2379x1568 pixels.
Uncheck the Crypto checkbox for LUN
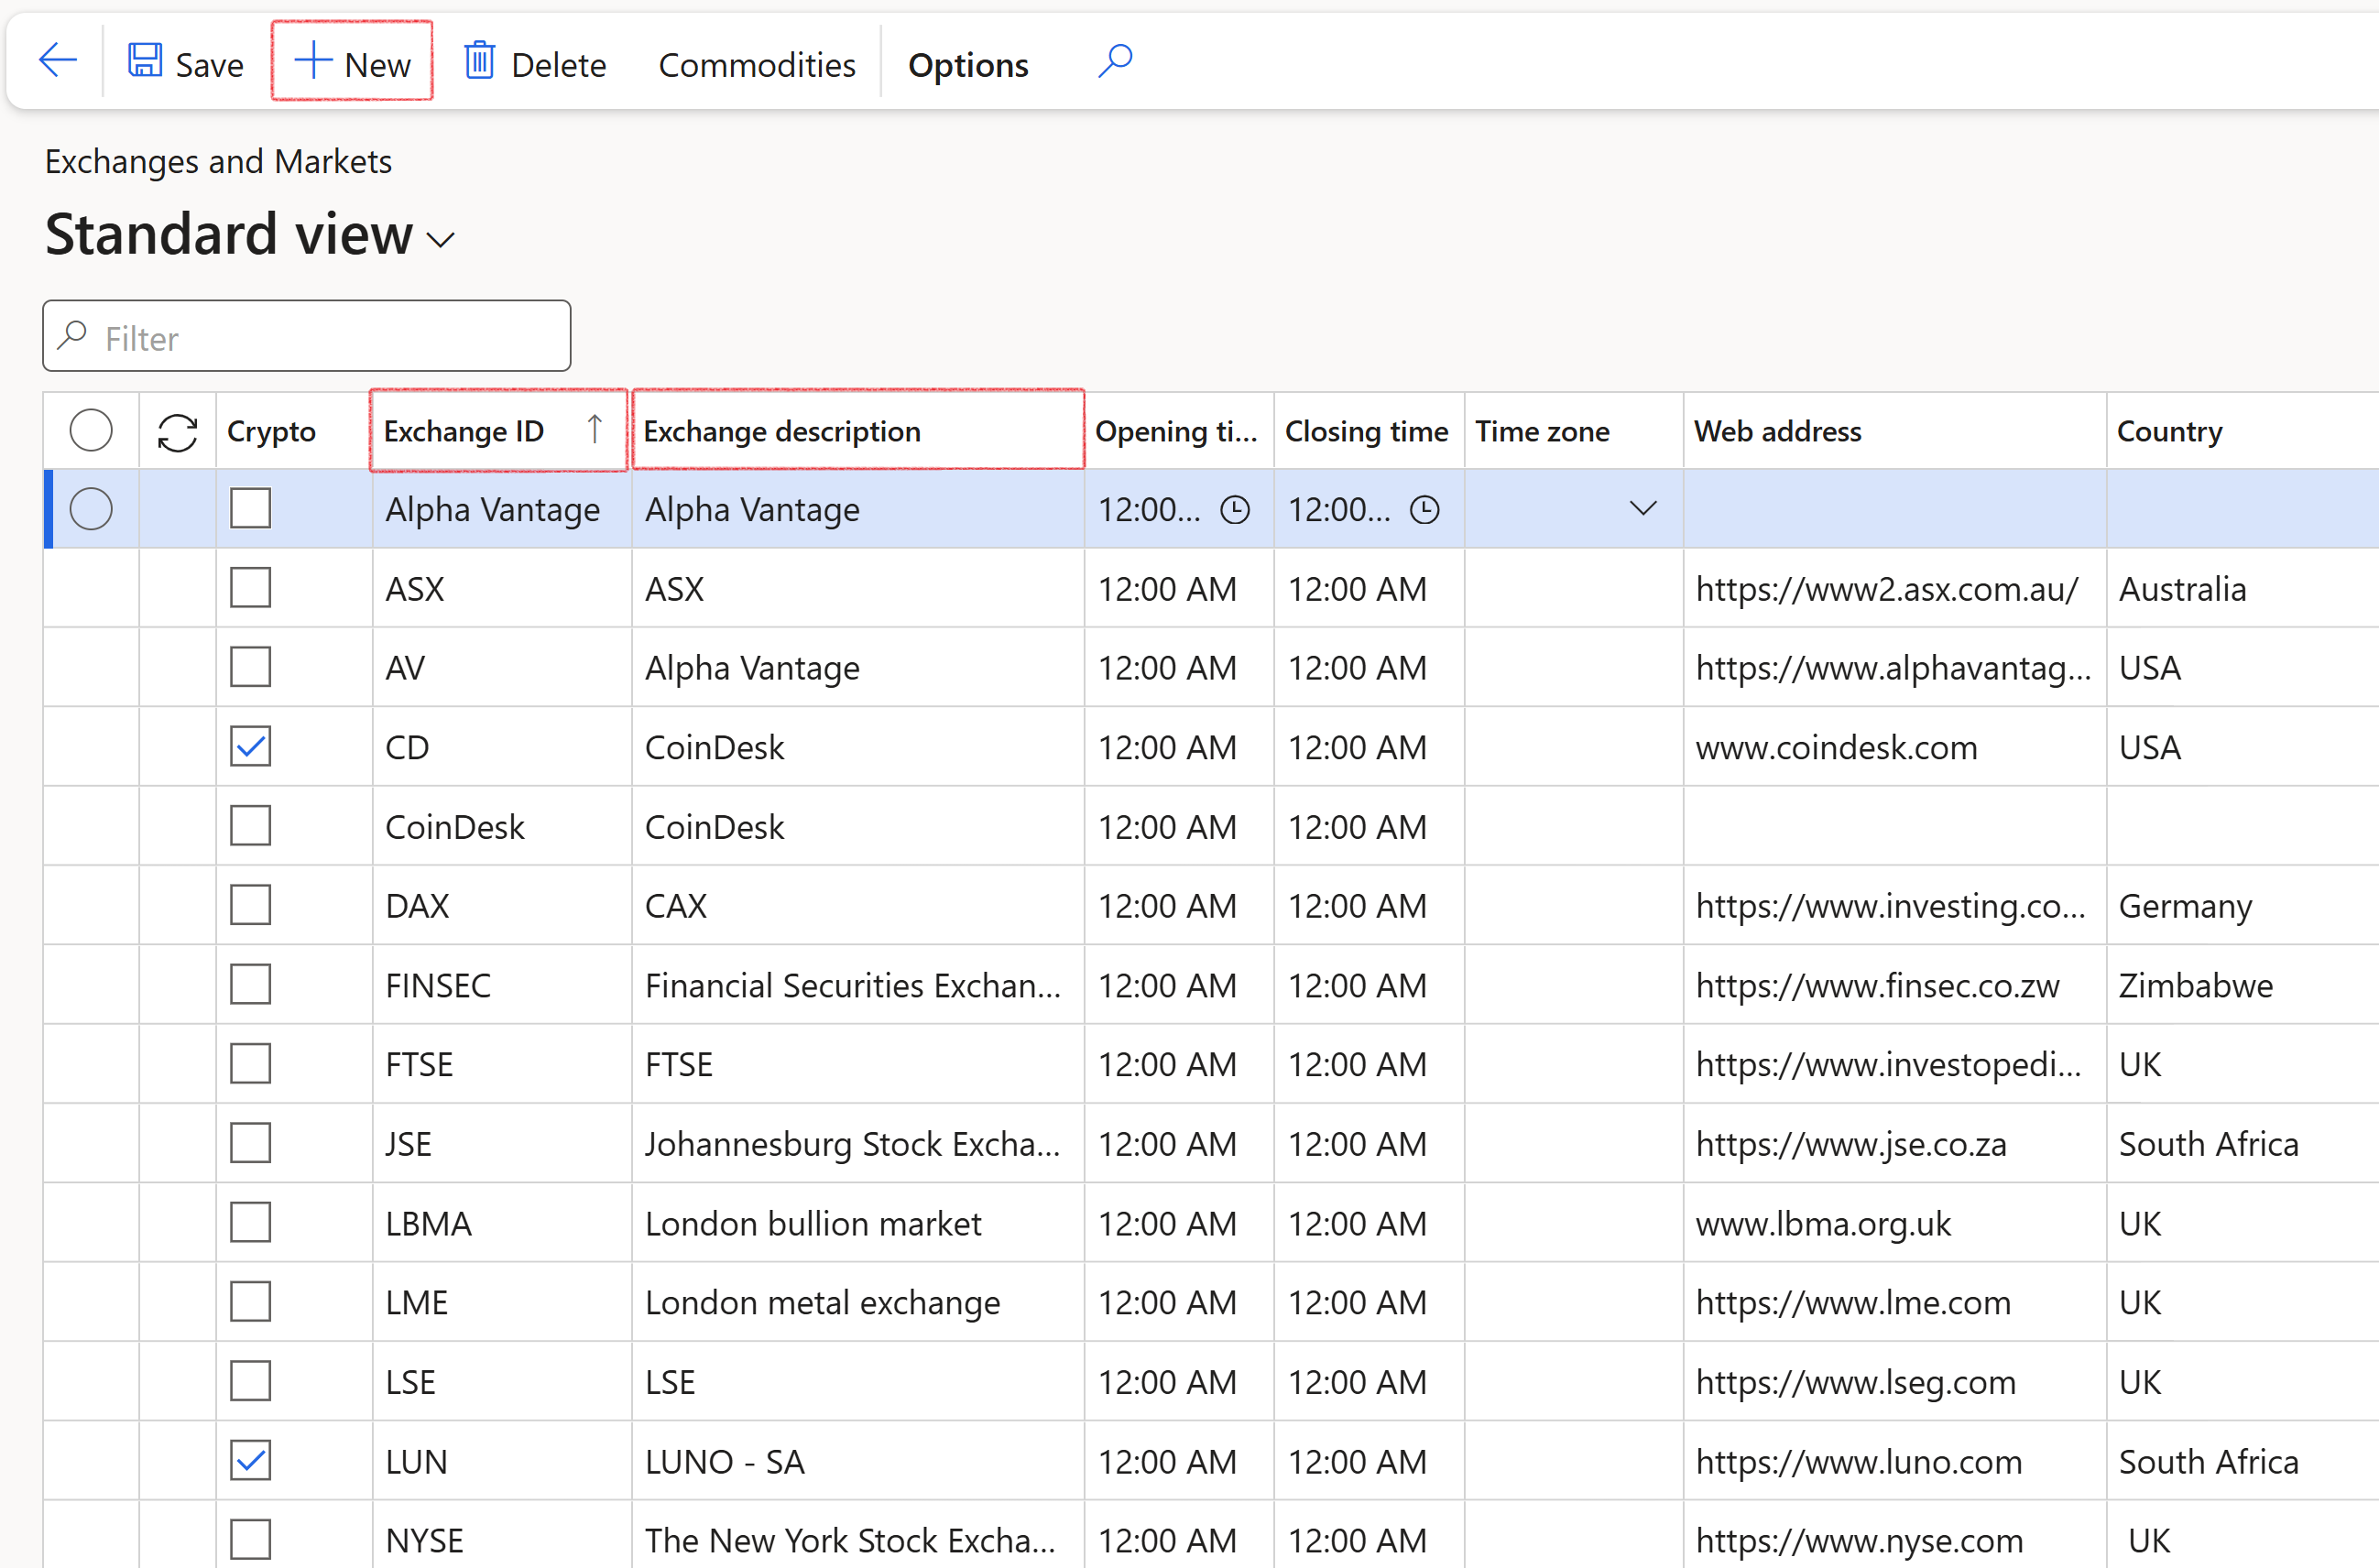[x=250, y=1461]
